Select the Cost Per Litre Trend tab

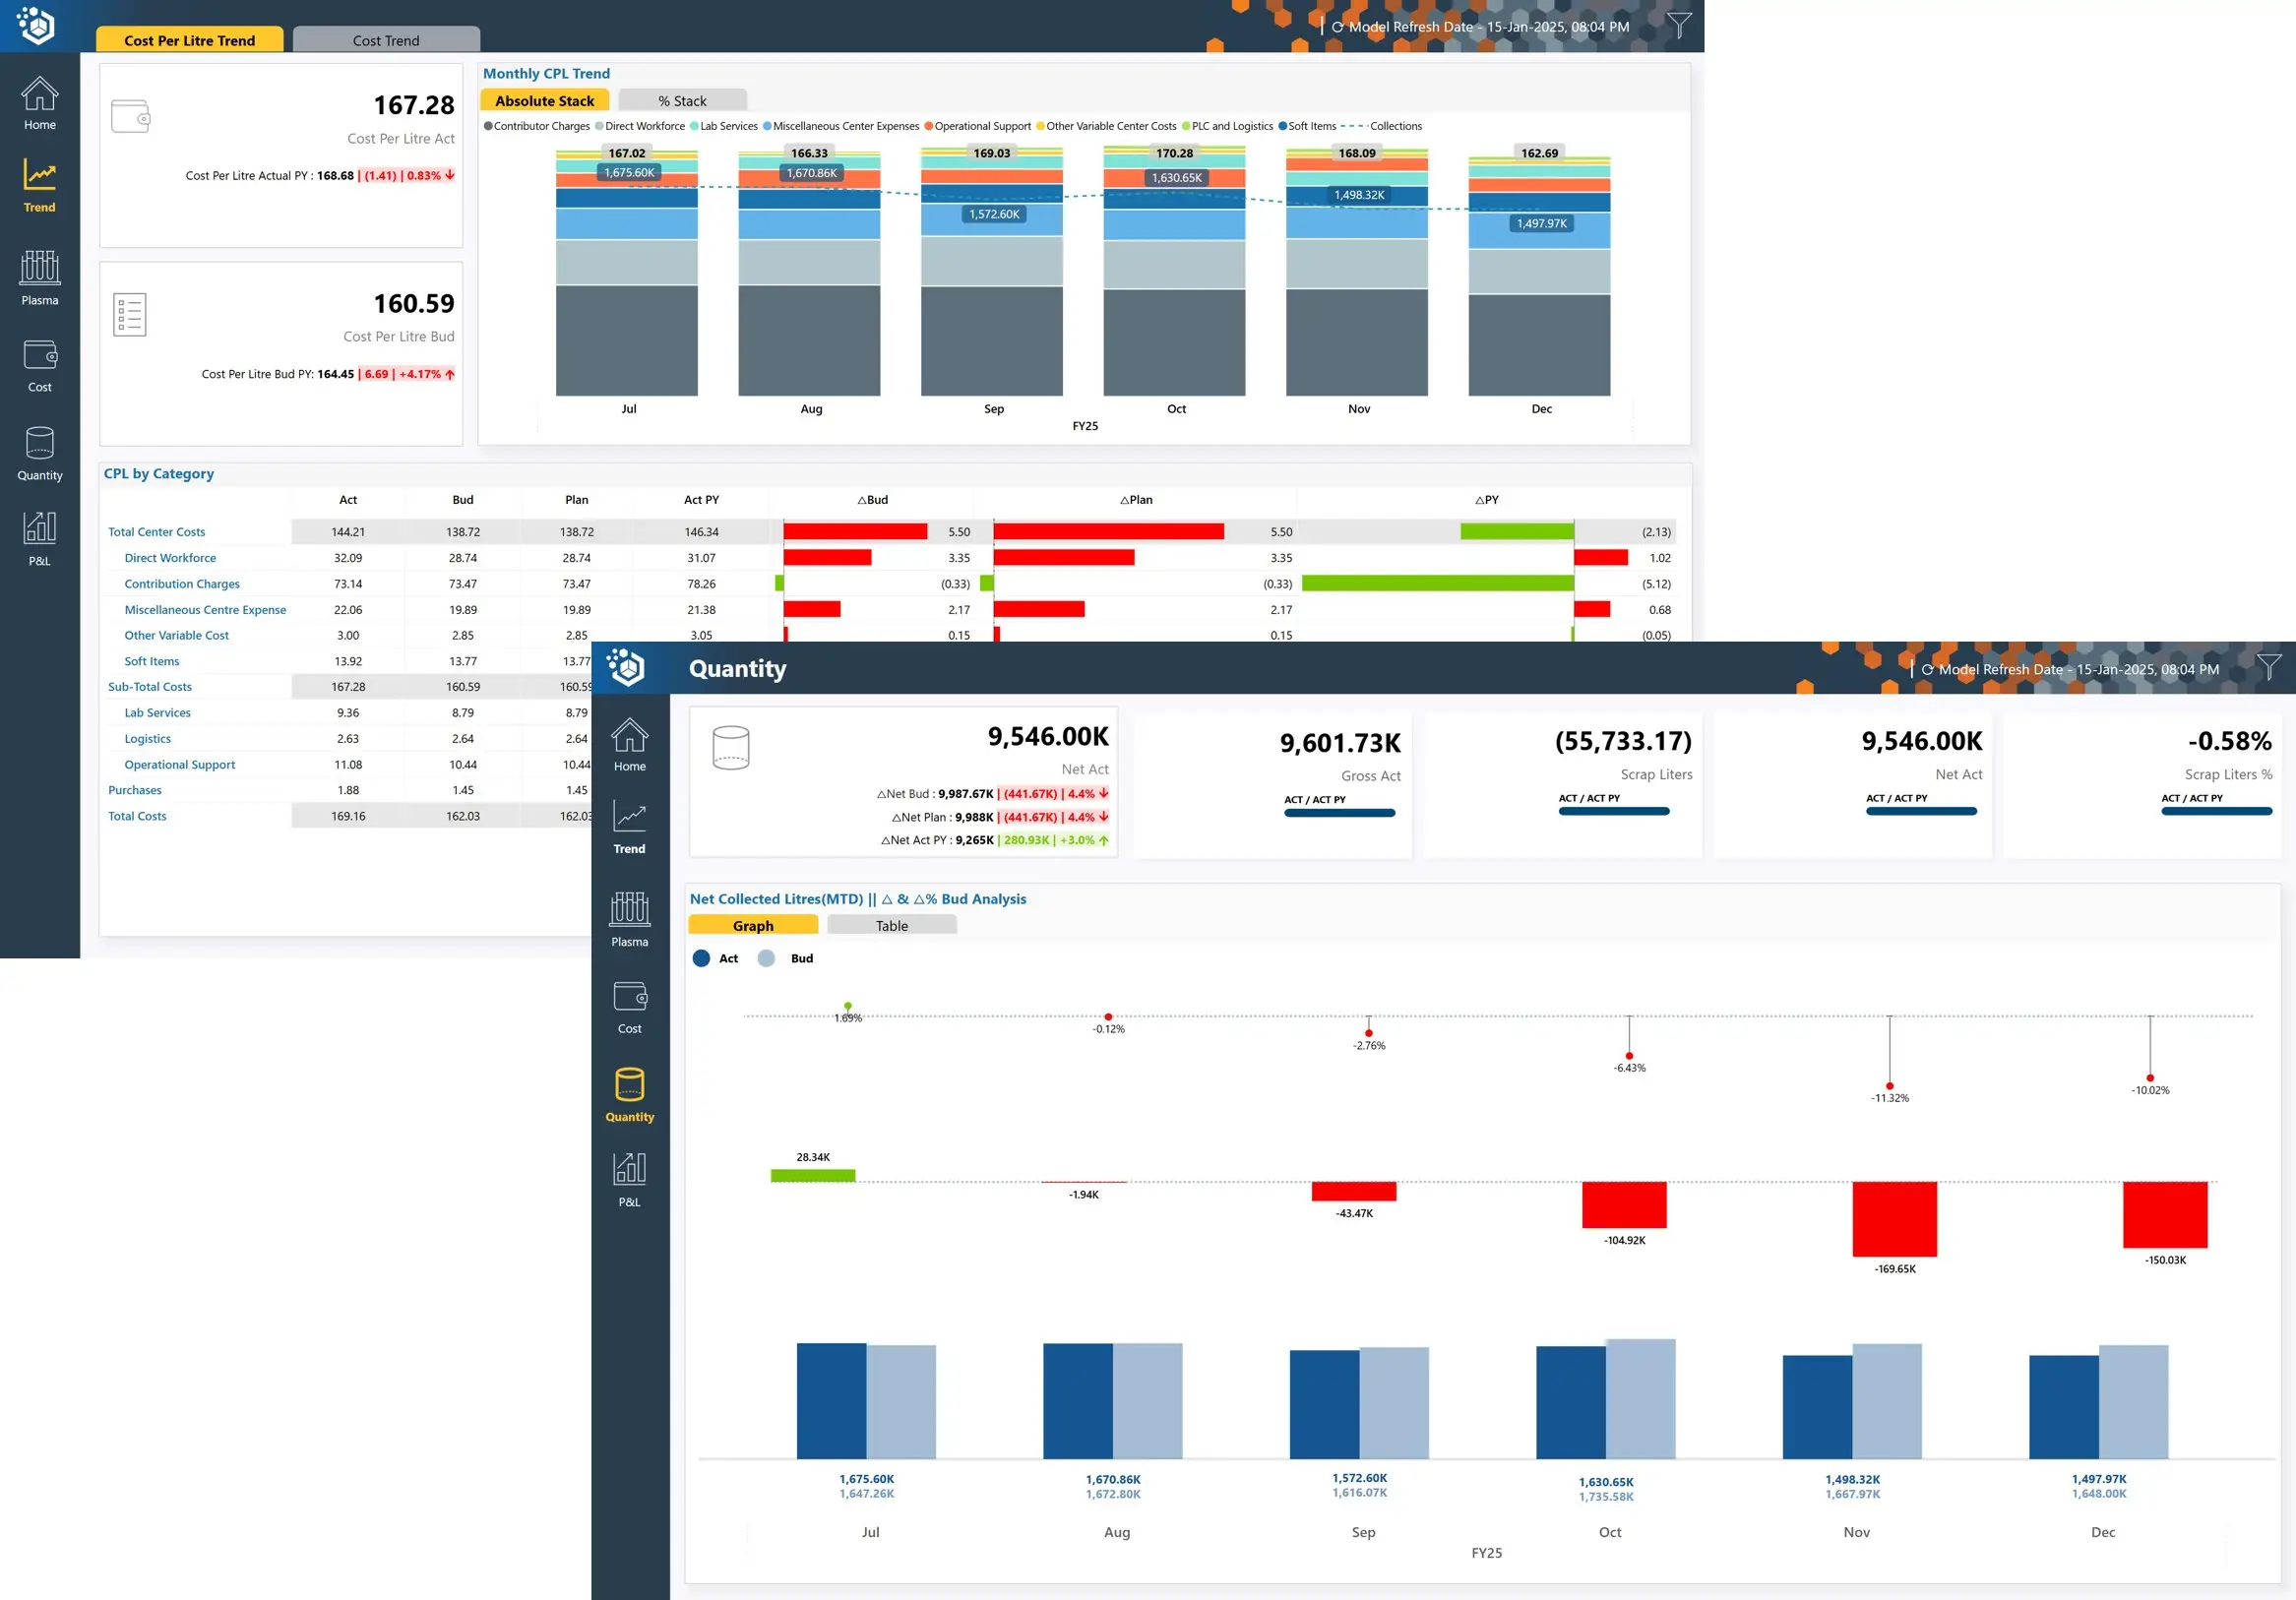(189, 40)
